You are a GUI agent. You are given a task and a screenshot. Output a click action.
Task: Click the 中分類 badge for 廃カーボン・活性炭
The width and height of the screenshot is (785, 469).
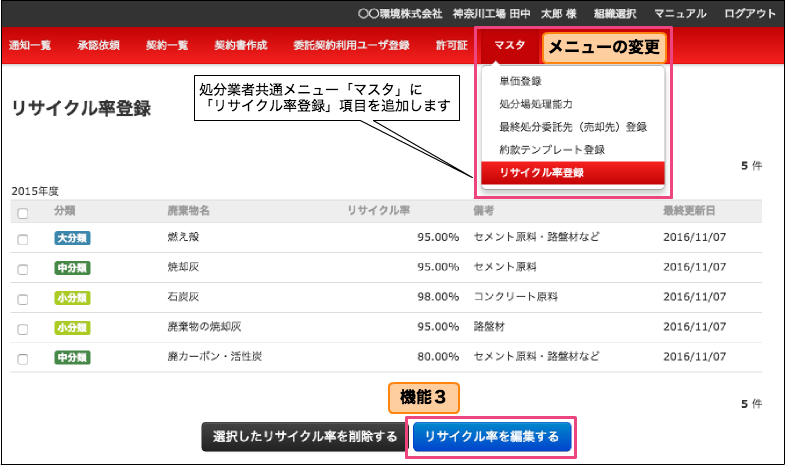72,356
